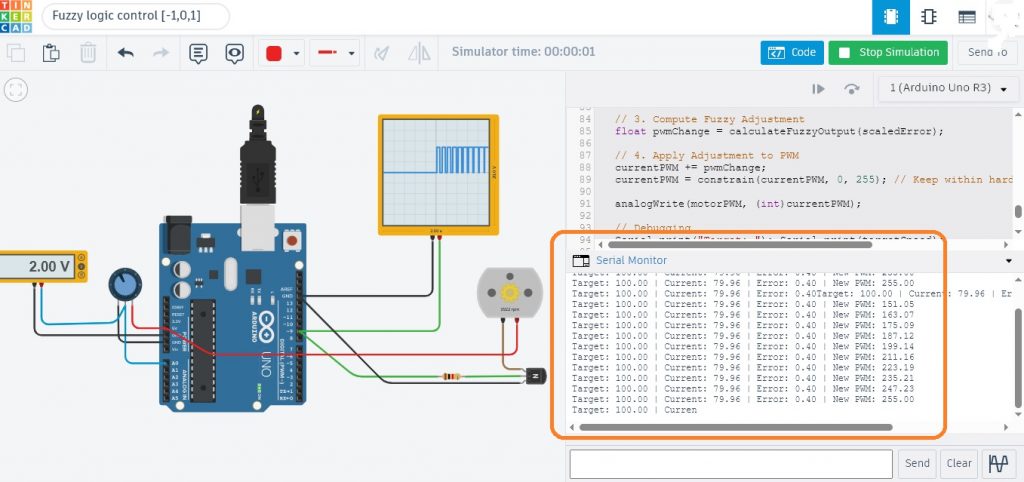Screen dimensions: 1024x482
Task: Click the oscilloscope component
Action: point(438,175)
